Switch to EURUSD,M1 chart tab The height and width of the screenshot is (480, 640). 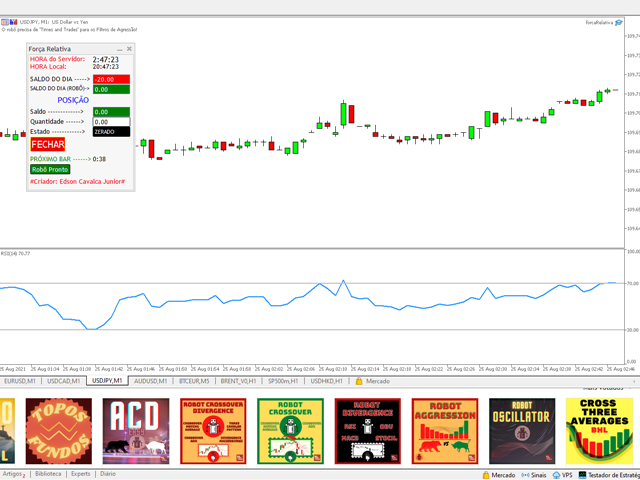click(x=20, y=381)
